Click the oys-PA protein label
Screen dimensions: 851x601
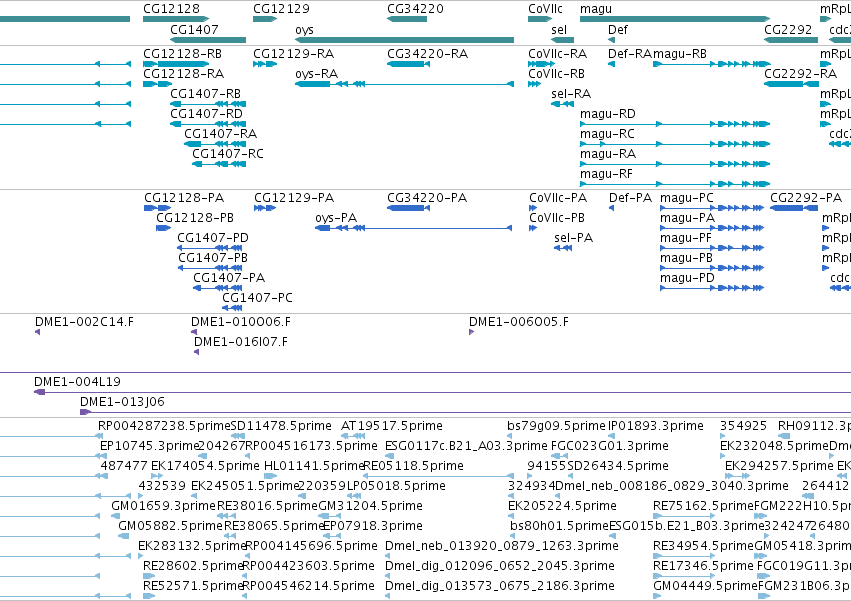coord(336,218)
